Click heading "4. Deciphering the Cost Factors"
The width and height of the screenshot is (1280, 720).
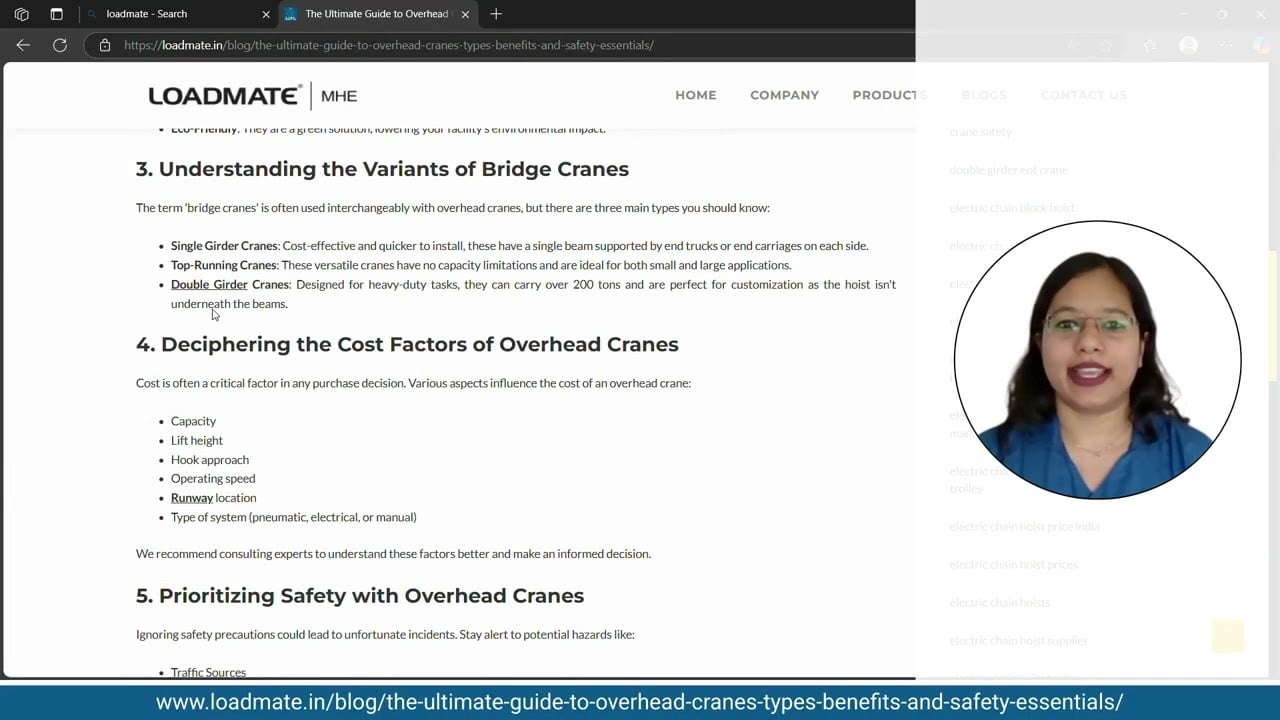pyautogui.click(x=407, y=344)
